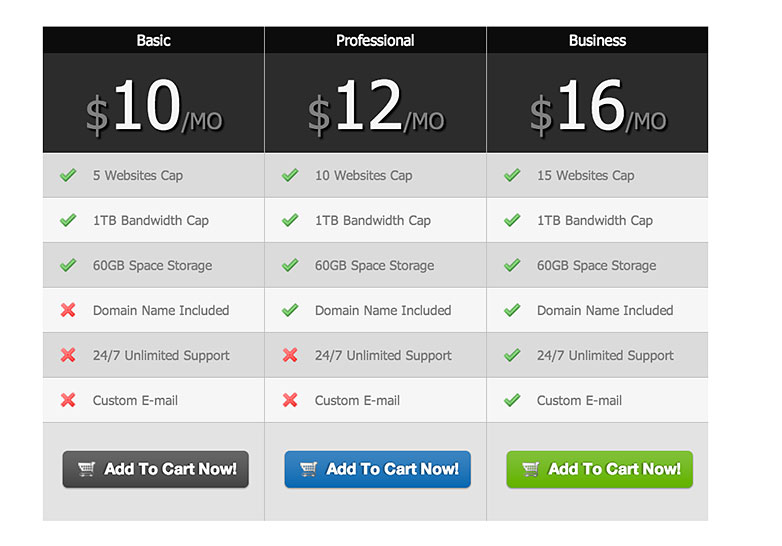The width and height of the screenshot is (782, 546).
Task: Click Professional plan 60GB Space Storage checkmark
Action: pos(290,265)
